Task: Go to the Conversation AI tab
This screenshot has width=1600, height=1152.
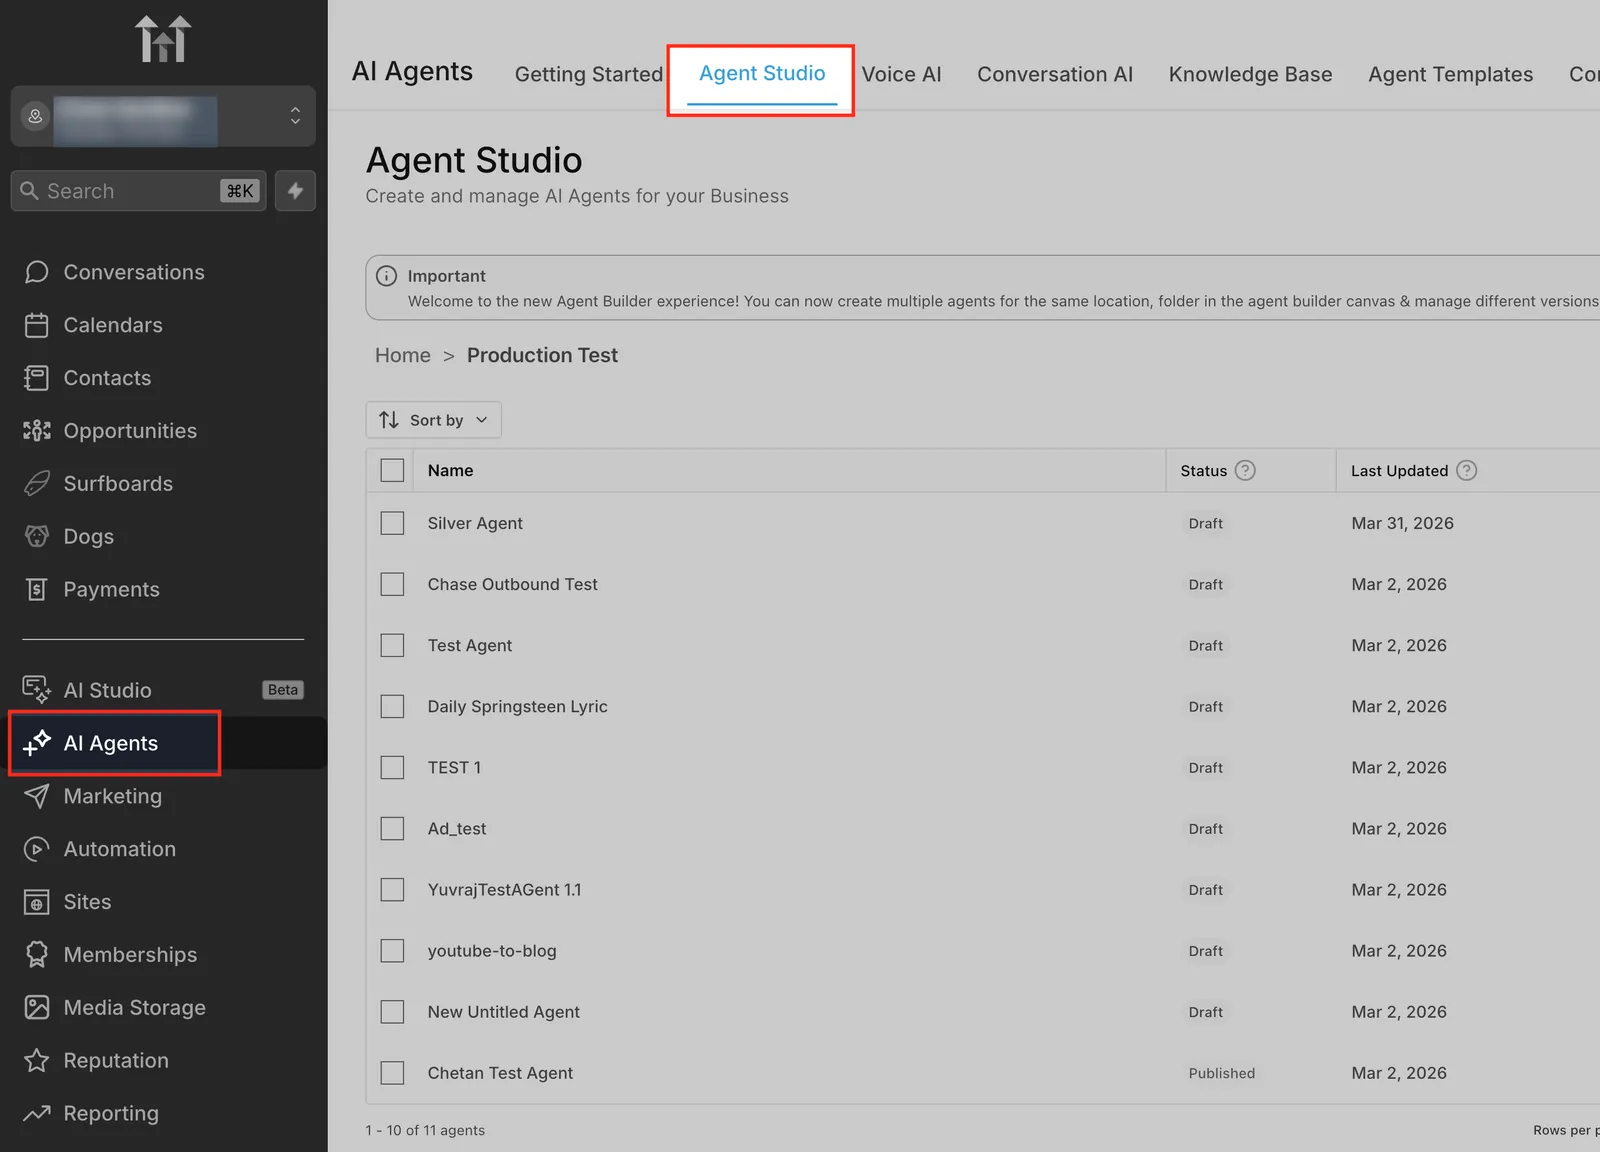Action: 1055,74
